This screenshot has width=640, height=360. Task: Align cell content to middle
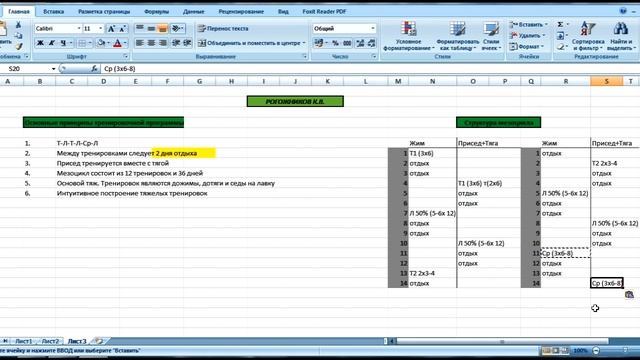151,29
